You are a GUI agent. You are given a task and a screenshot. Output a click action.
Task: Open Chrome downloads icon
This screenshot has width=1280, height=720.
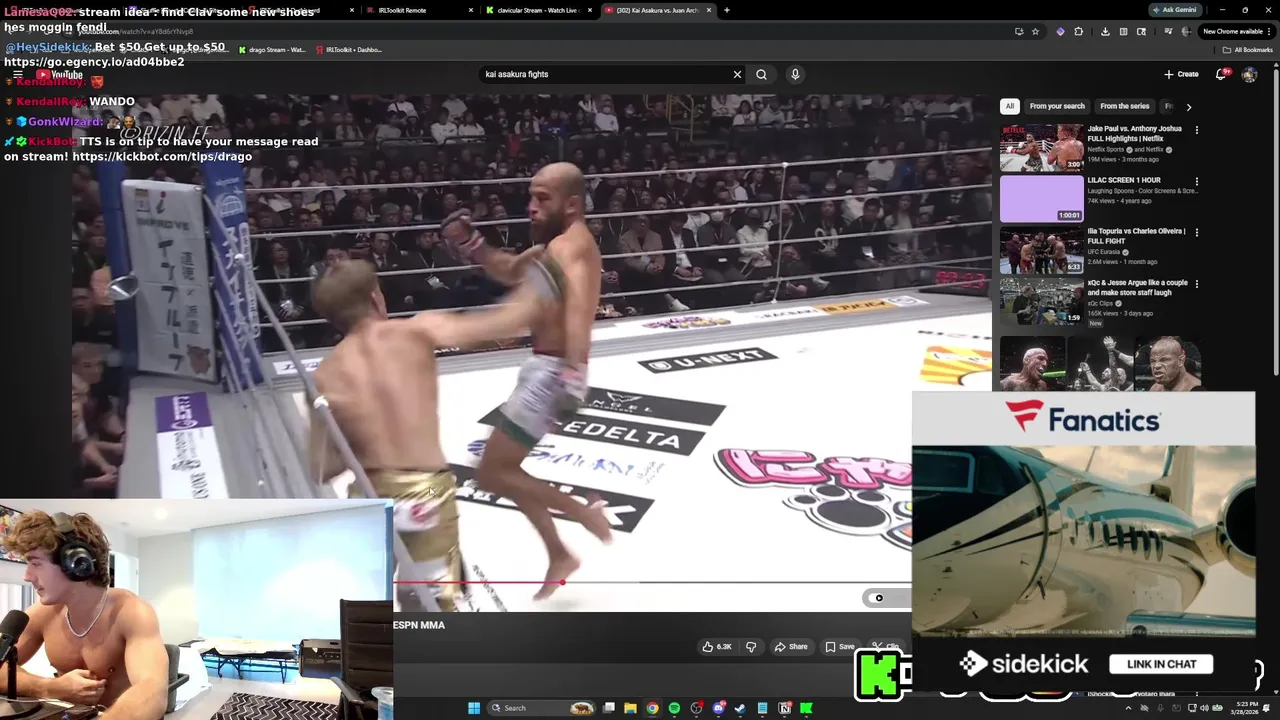(1105, 31)
